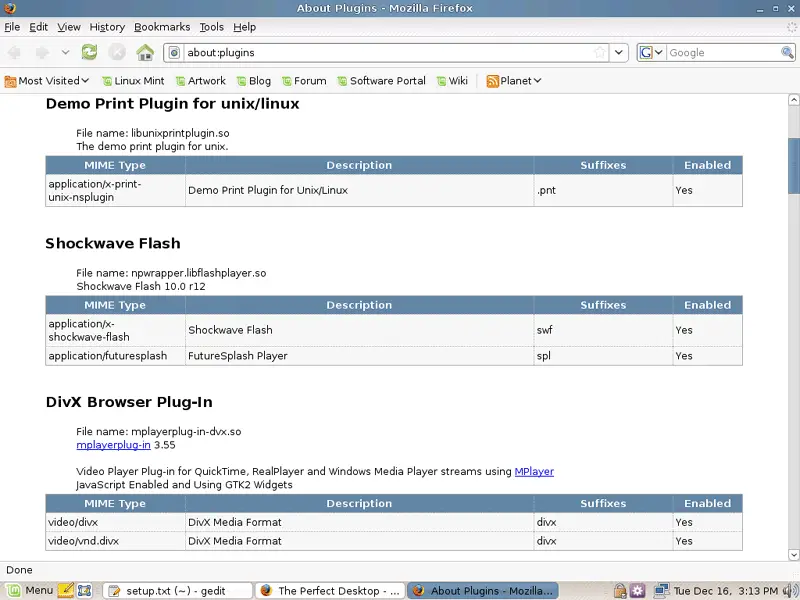The height and width of the screenshot is (600, 800).
Task: Switch to setup.txt gedit window
Action: coord(177,590)
